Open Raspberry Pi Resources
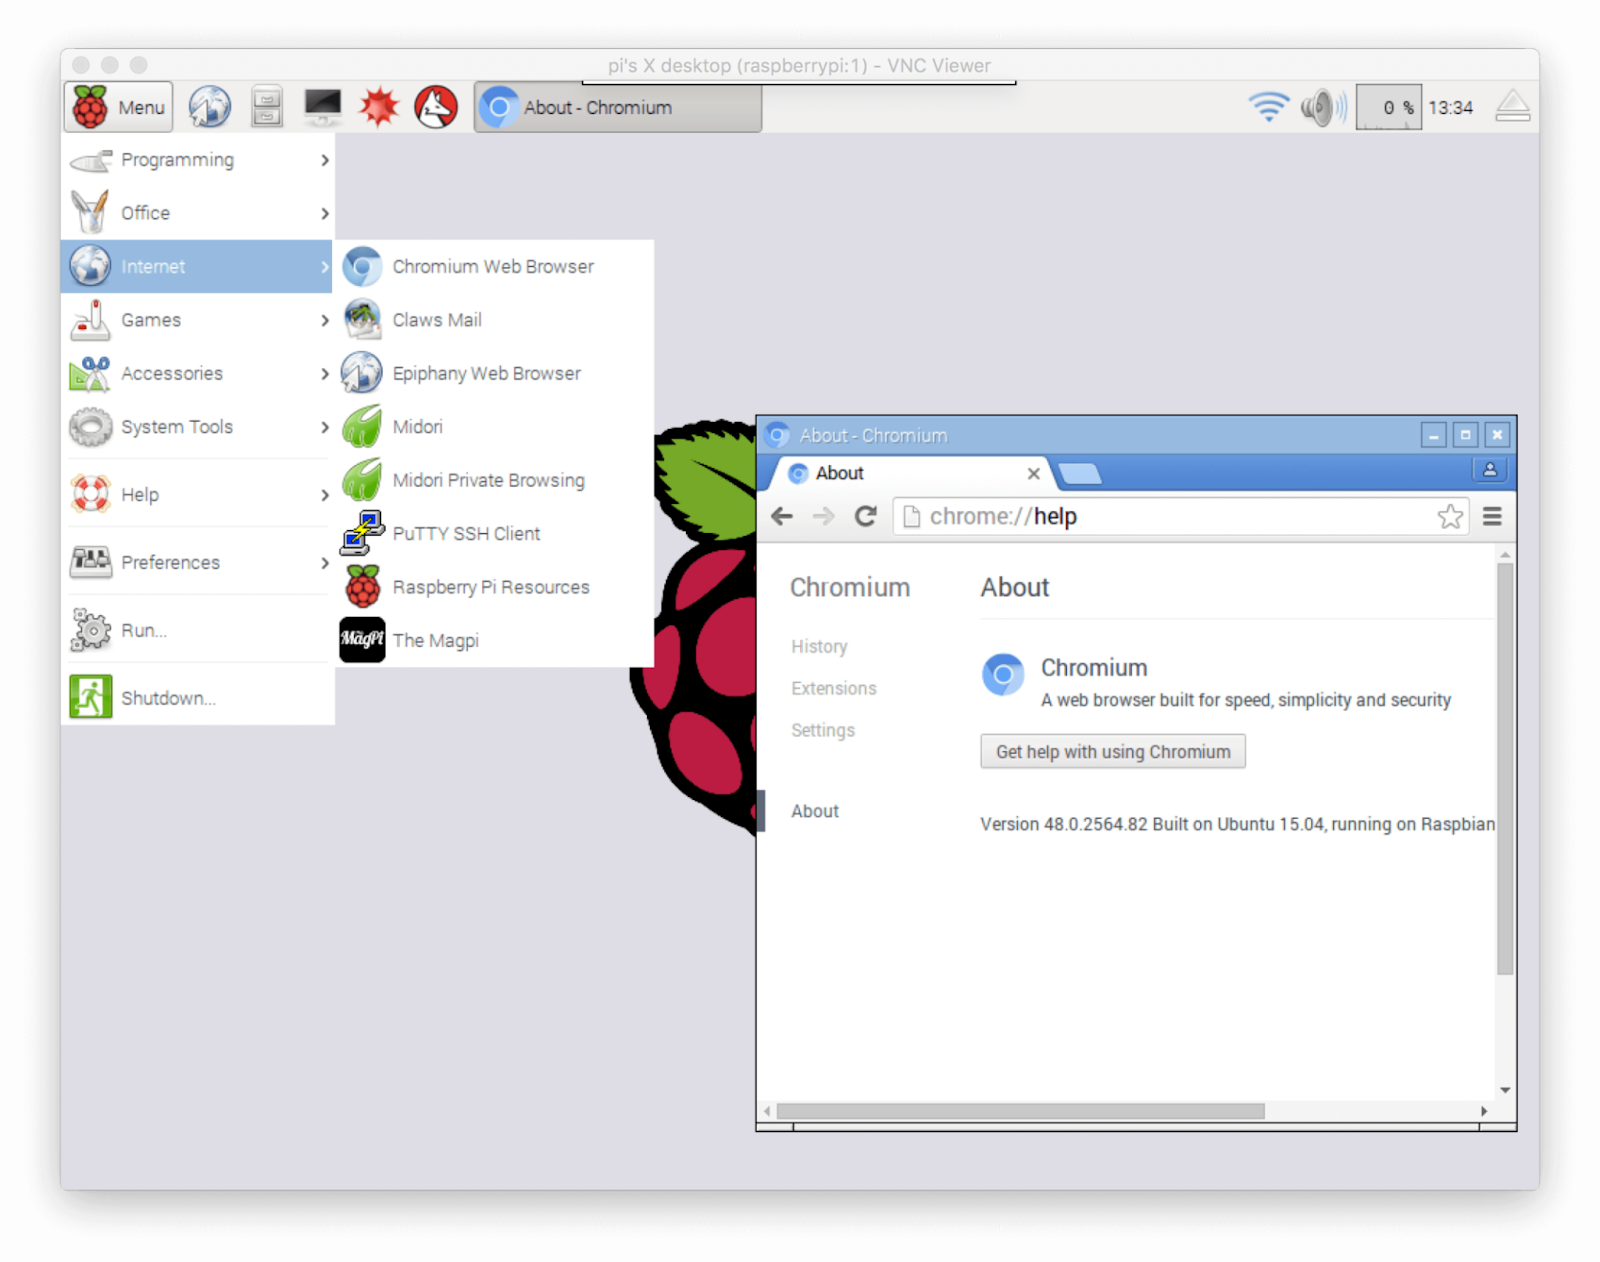Screen dimensions: 1600x1262 tap(495, 587)
